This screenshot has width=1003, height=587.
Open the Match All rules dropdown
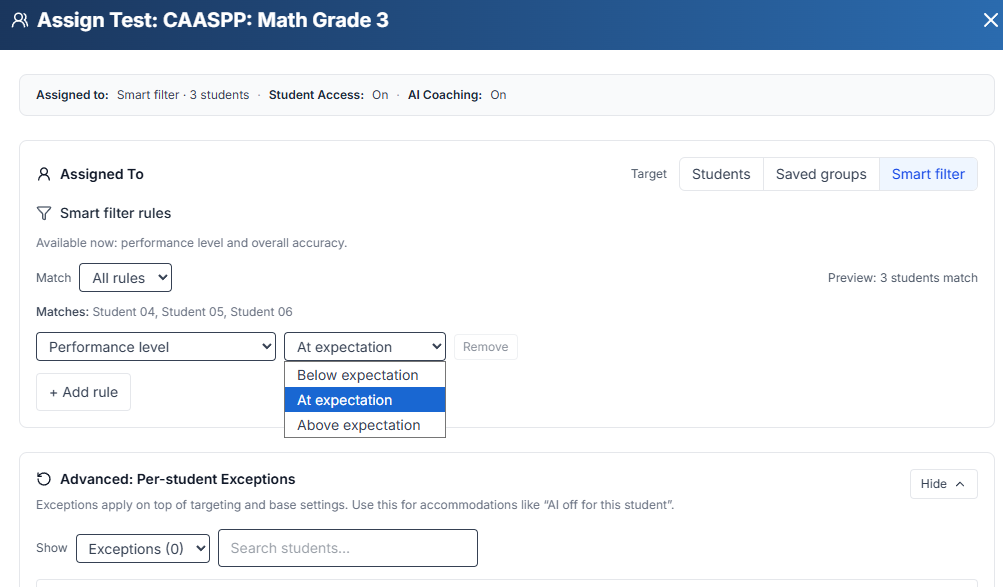[125, 278]
